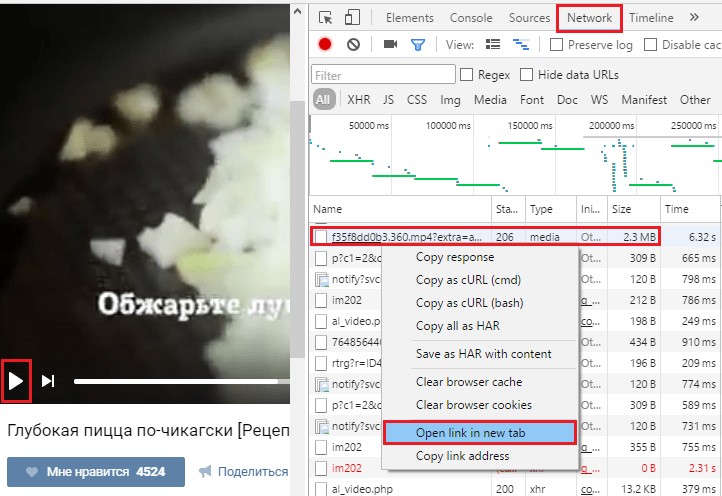Clear the network log

[353, 44]
